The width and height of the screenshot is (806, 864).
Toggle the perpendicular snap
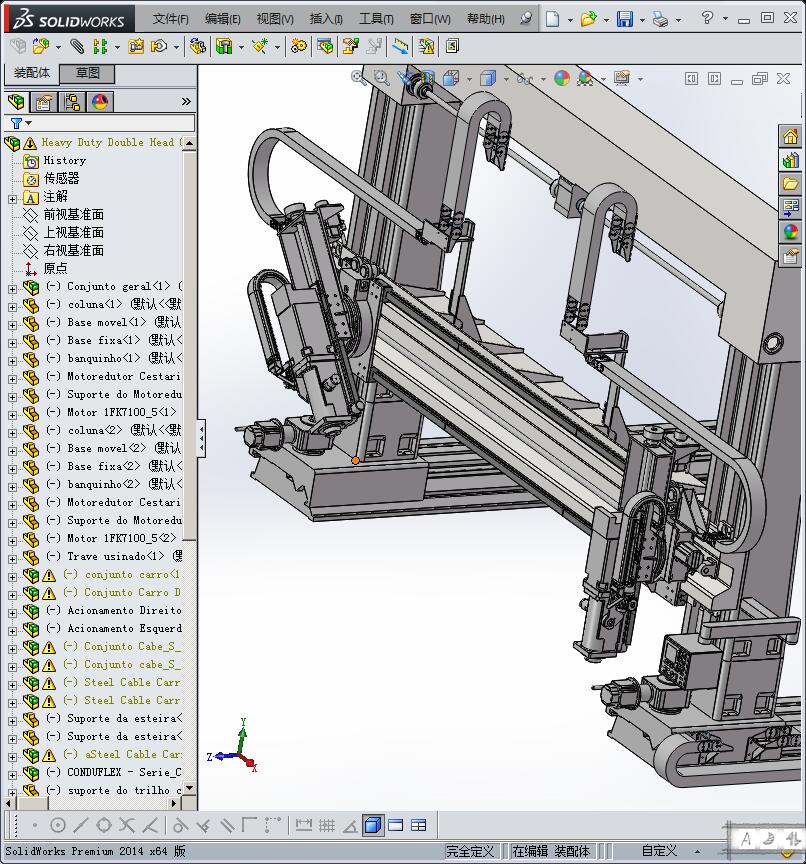pos(203,825)
